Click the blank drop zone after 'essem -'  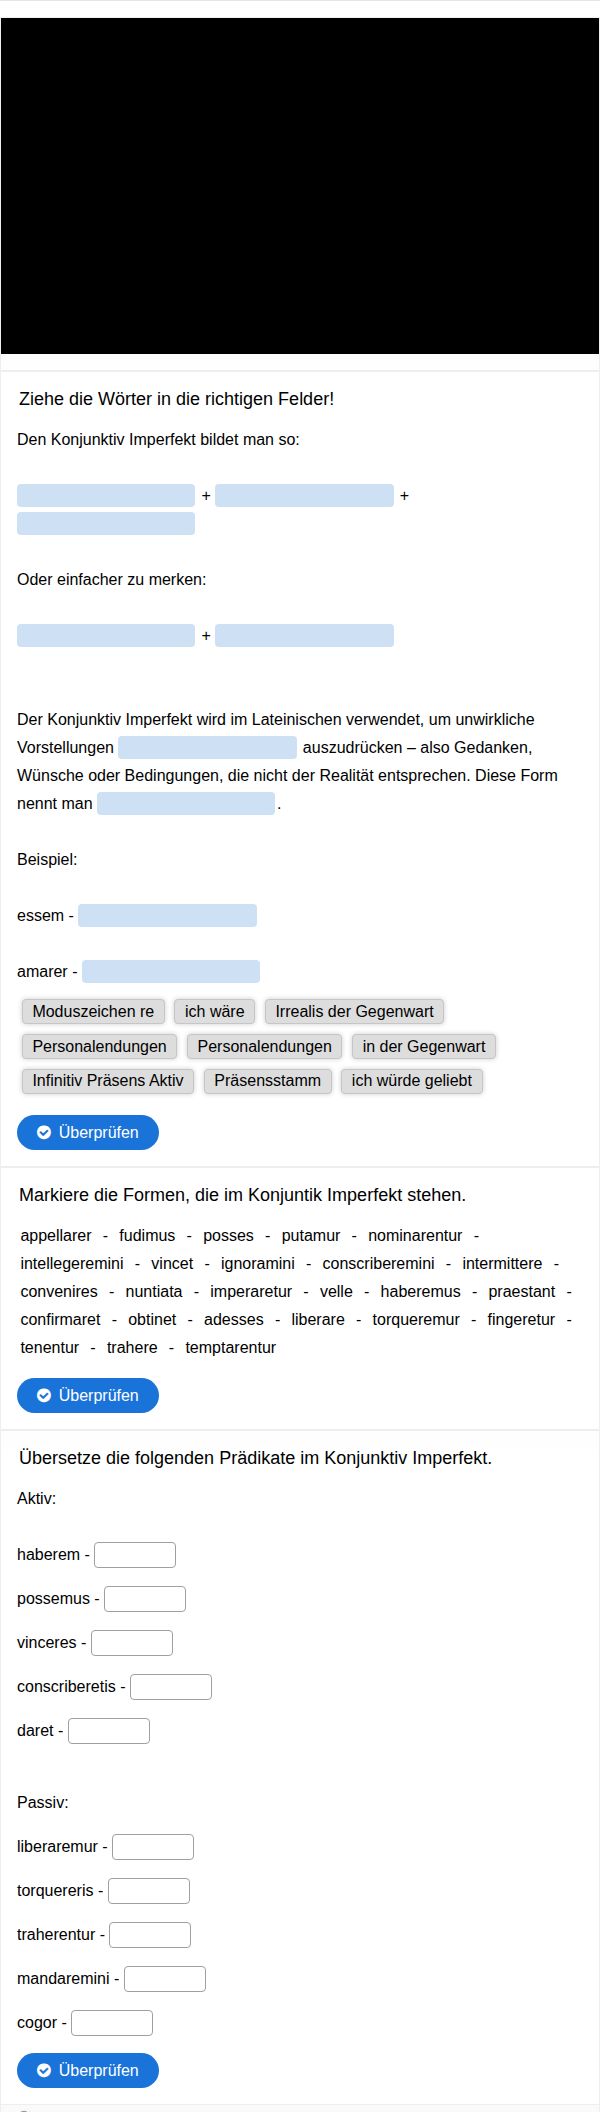point(168,915)
